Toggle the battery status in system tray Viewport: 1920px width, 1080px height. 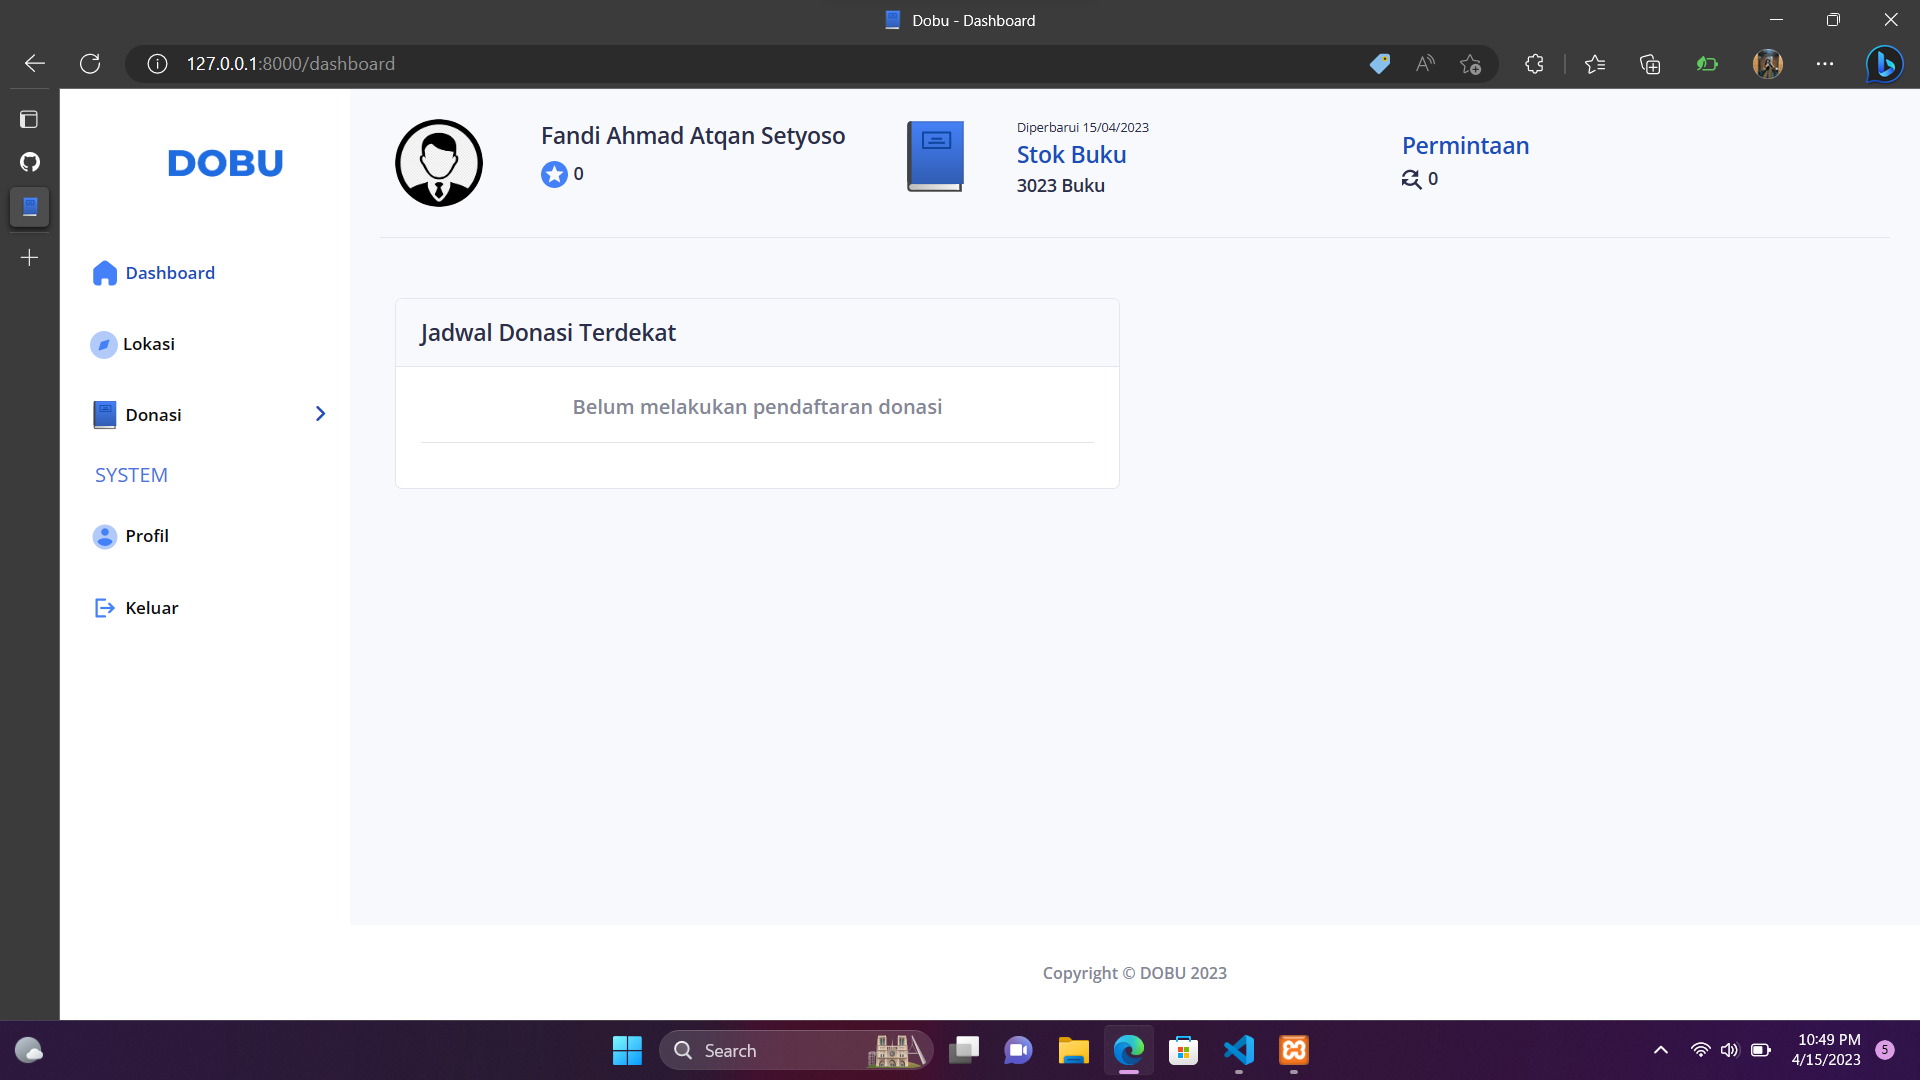tap(1760, 1050)
